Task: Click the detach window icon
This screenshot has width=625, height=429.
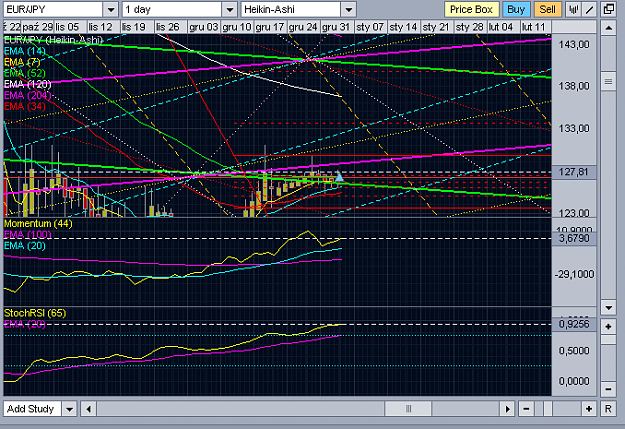Action: 609,9
